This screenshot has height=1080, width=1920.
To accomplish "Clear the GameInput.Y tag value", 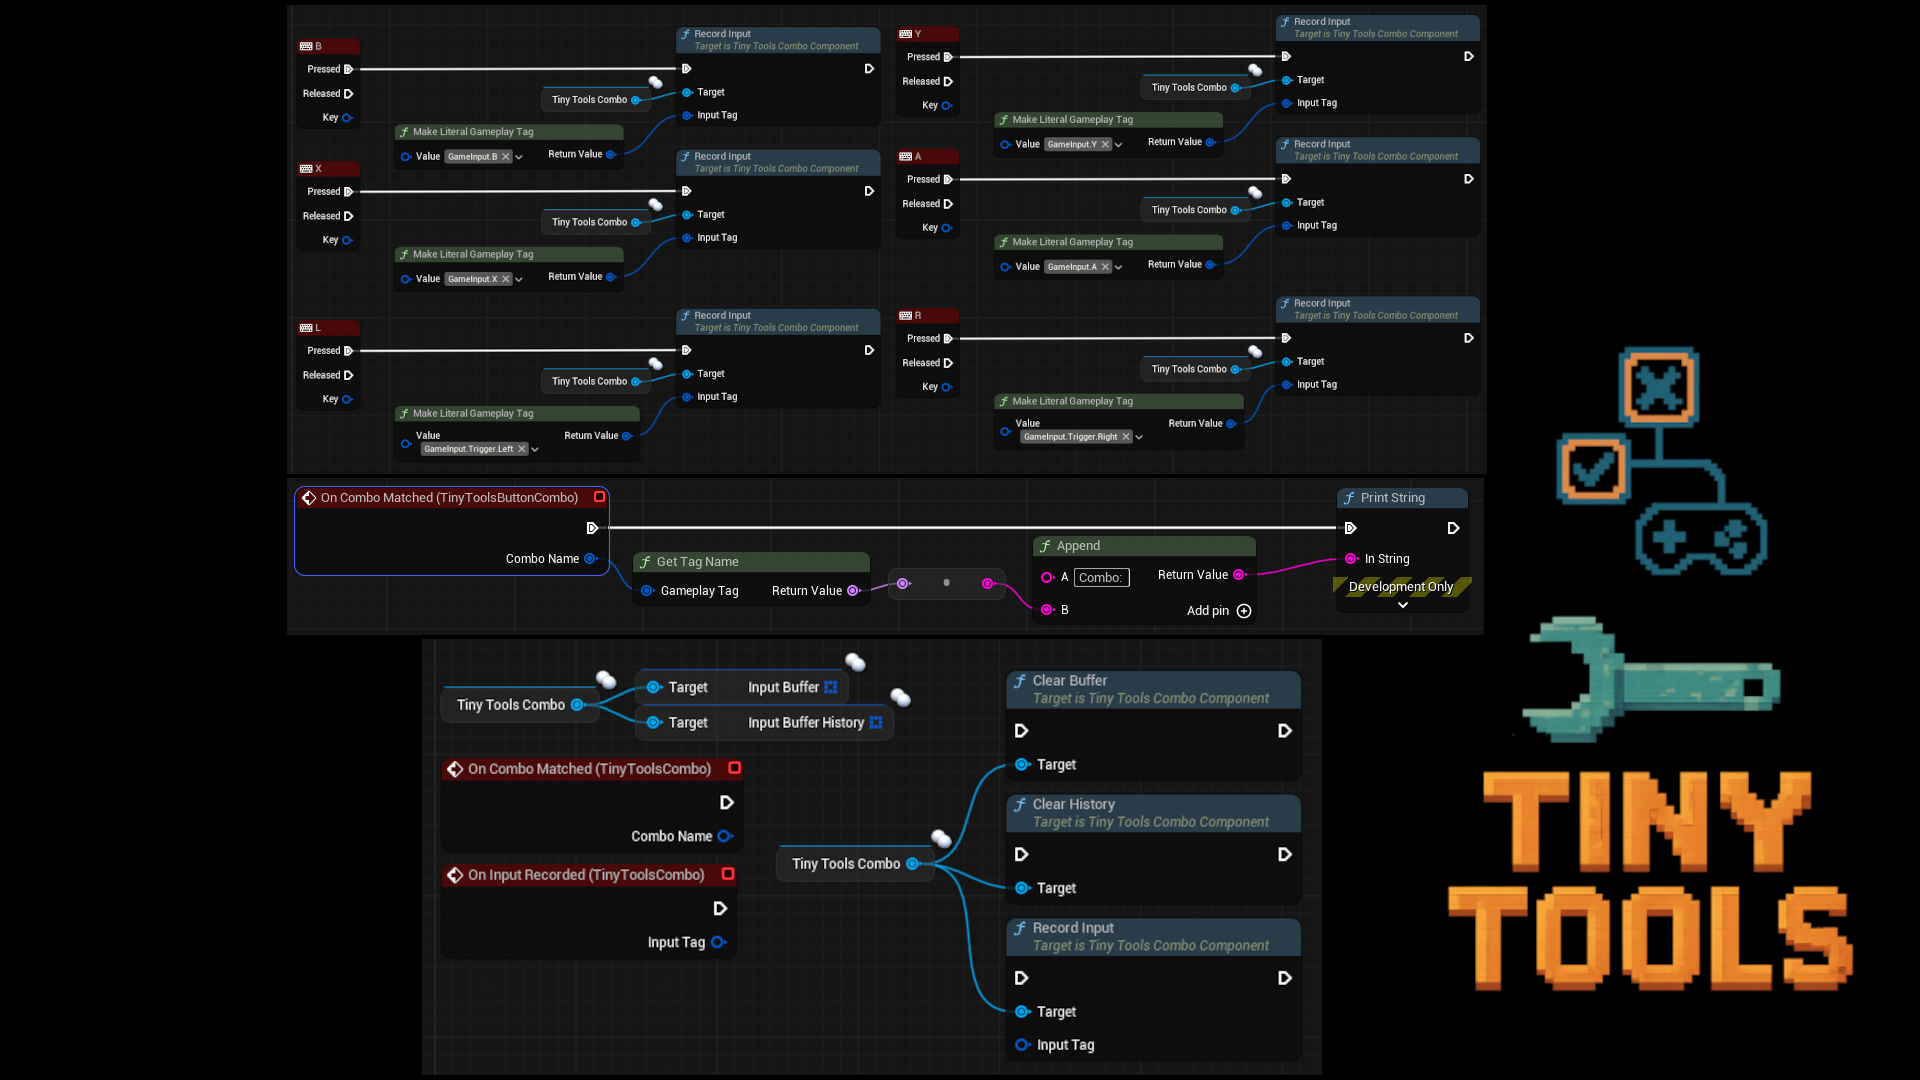I will (x=1106, y=145).
